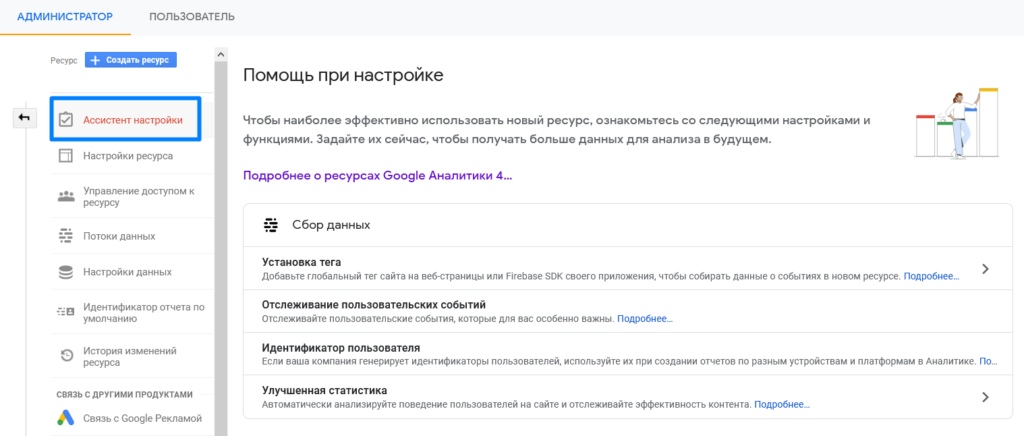Open Подробнее link under Отслеживание пользовательских событий
The height and width of the screenshot is (436, 1024).
(645, 319)
